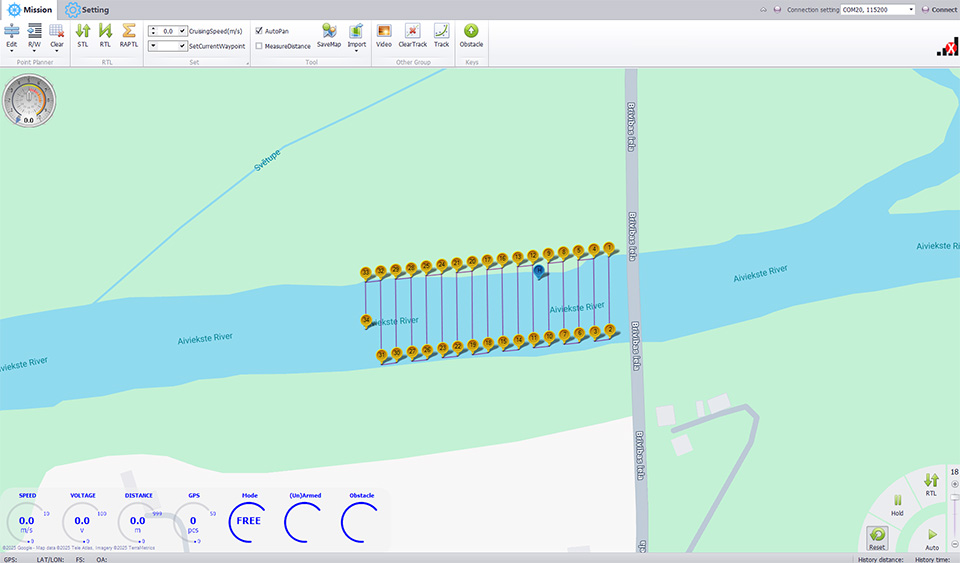Select the blue home marker on the map
Viewport: 960px width, 563px height.
point(539,271)
